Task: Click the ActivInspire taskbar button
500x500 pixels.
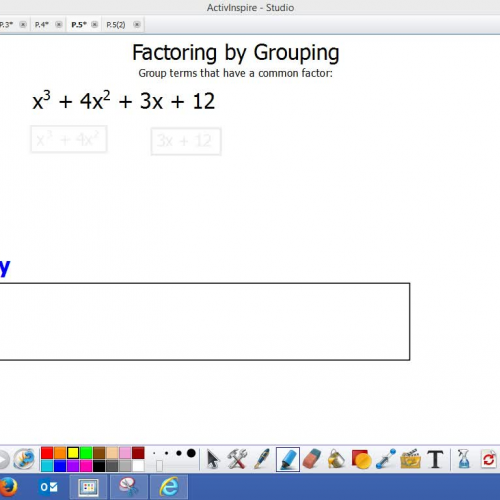Action: 88,487
